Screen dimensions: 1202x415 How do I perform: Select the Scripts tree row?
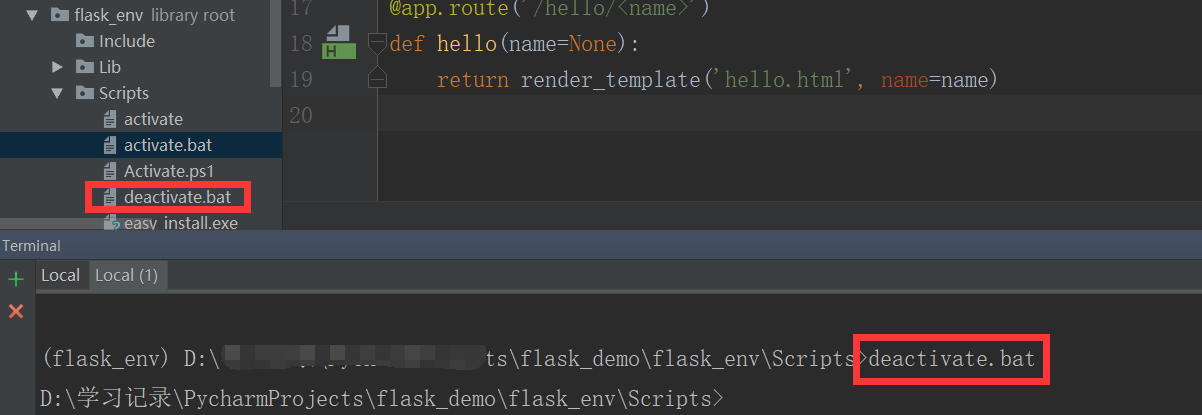tap(135, 93)
